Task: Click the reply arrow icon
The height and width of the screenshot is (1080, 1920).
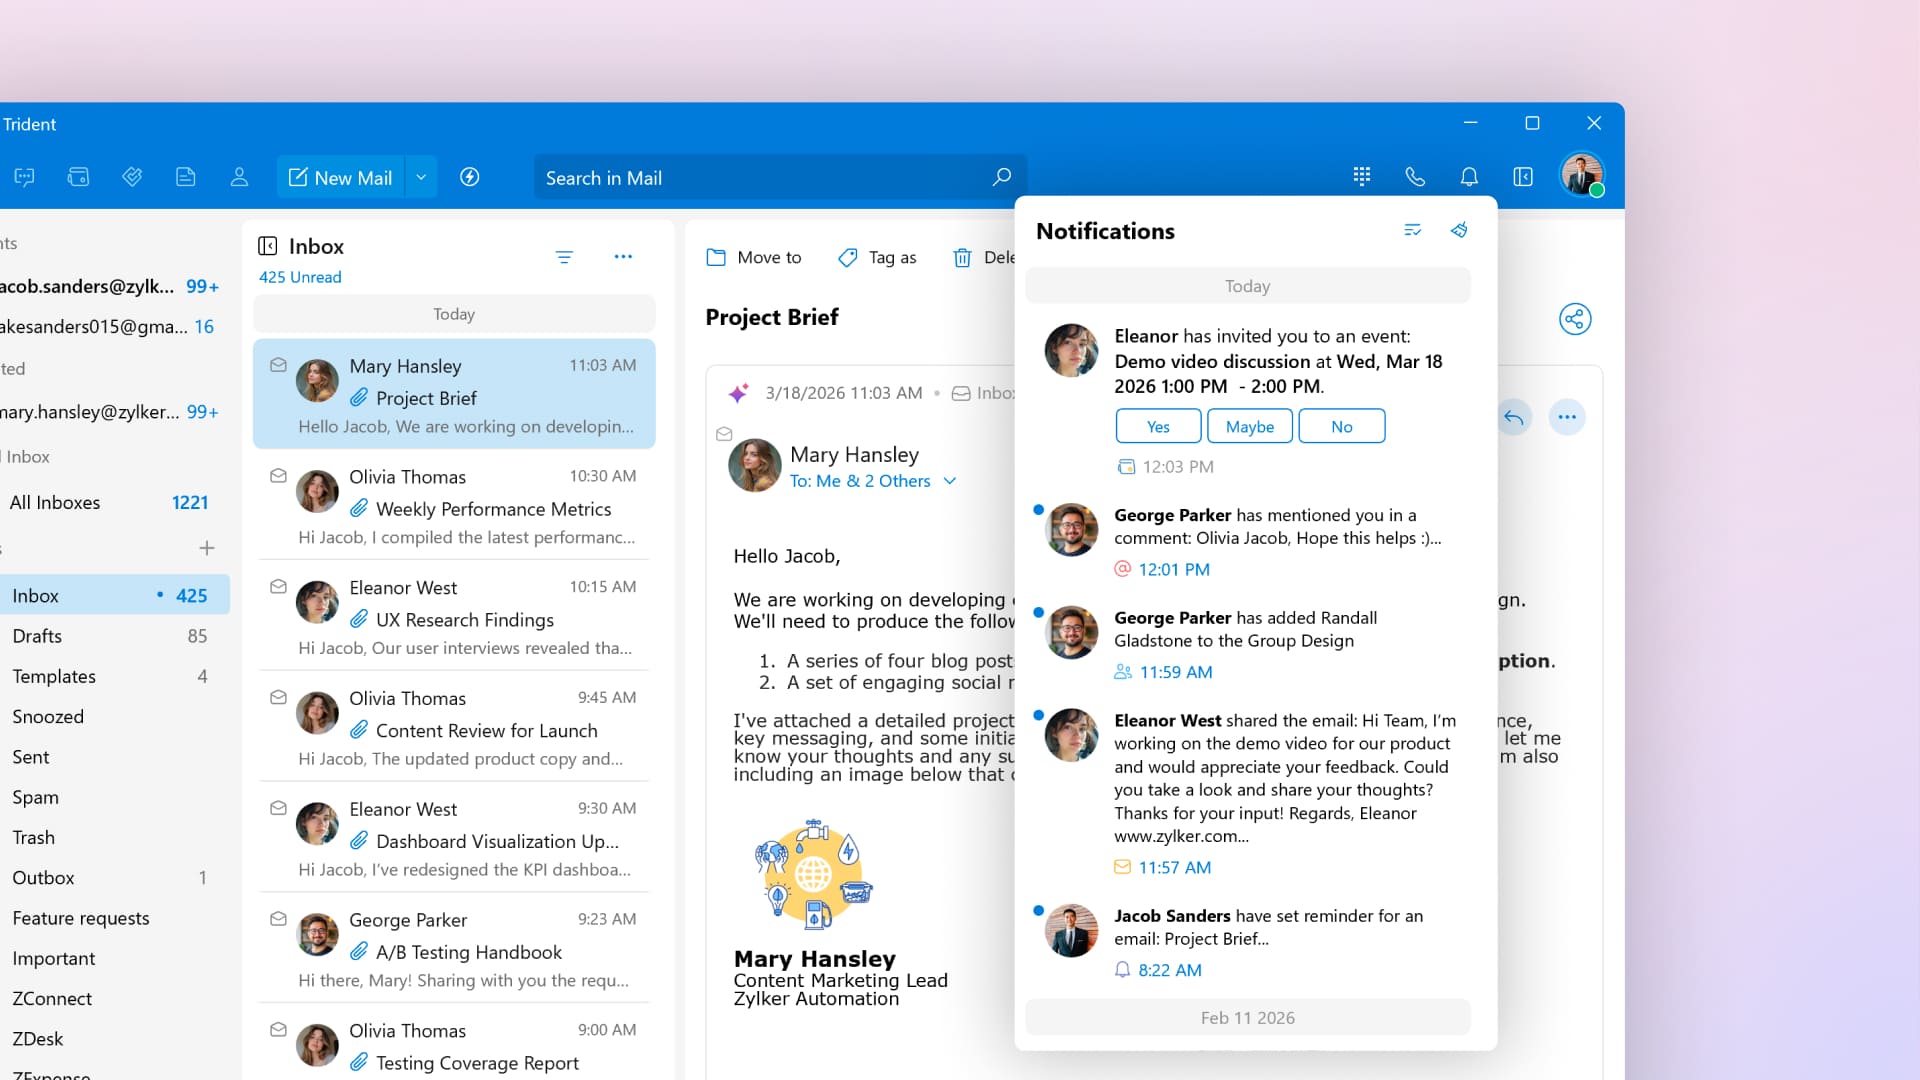Action: click(x=1513, y=417)
